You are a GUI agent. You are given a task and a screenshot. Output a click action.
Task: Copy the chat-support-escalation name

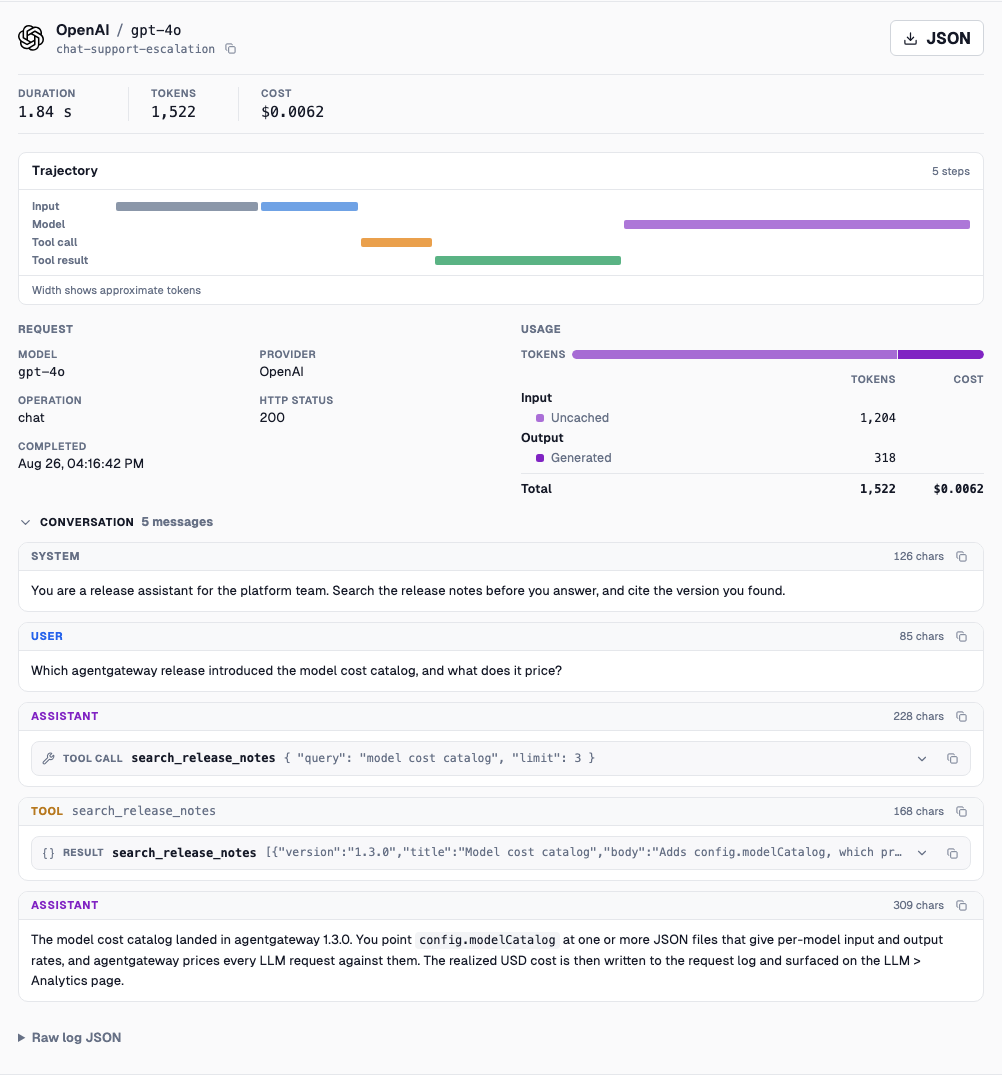coord(231,49)
